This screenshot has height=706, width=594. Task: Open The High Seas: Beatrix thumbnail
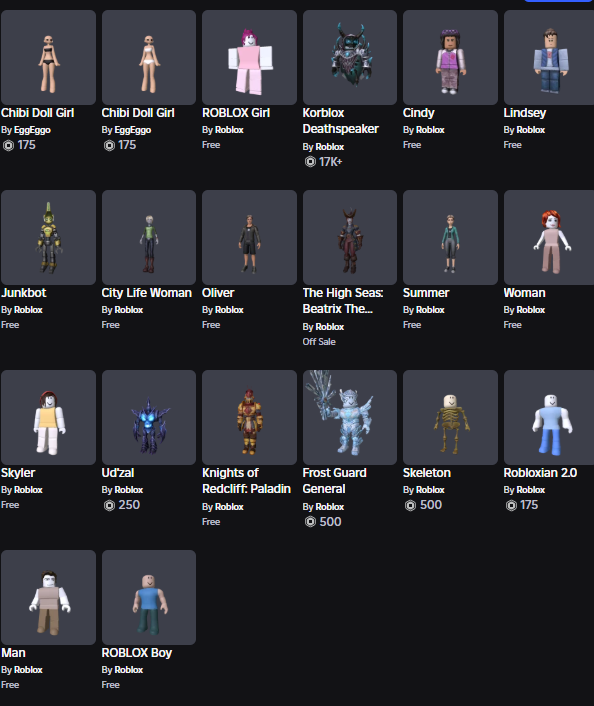(350, 237)
